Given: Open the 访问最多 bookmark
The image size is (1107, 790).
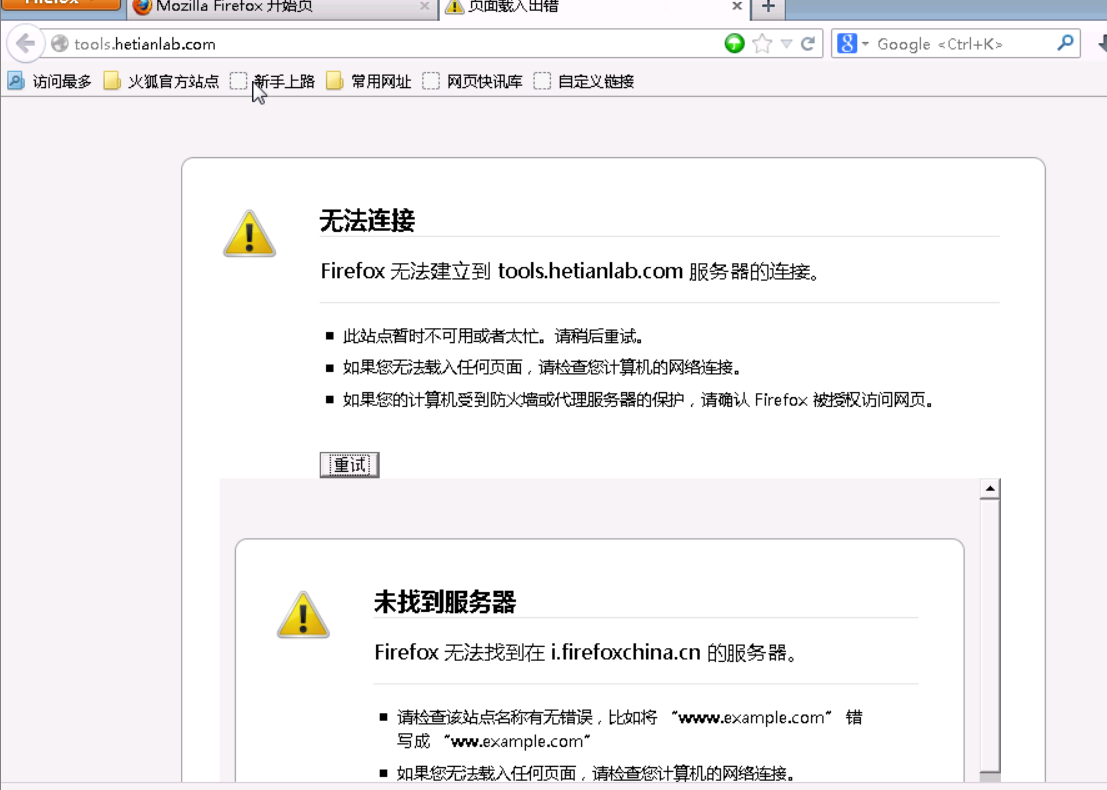Looking at the screenshot, I should tap(49, 82).
